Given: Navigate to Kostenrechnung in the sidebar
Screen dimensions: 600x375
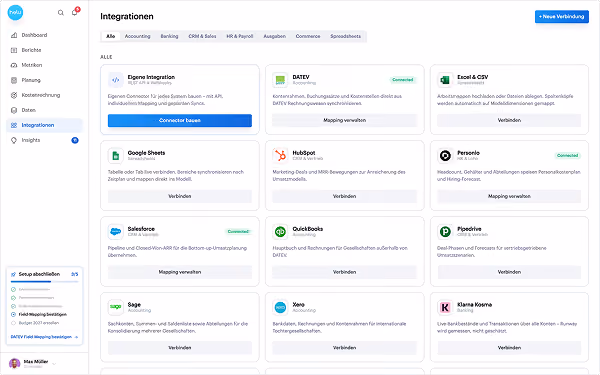Looking at the screenshot, I should point(44,95).
